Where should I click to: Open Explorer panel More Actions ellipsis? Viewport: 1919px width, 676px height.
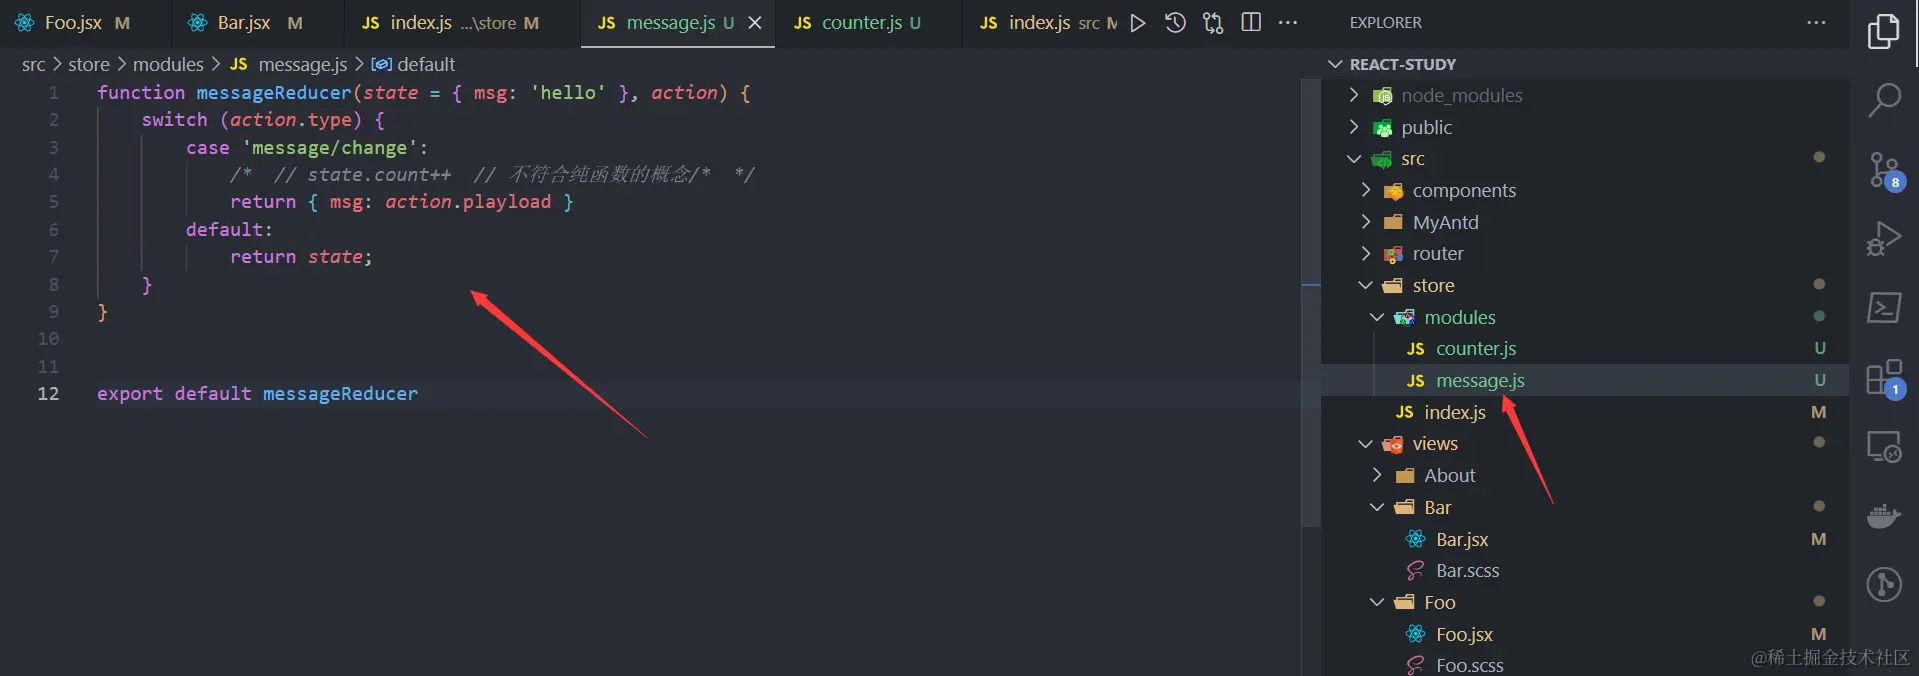tap(1816, 22)
